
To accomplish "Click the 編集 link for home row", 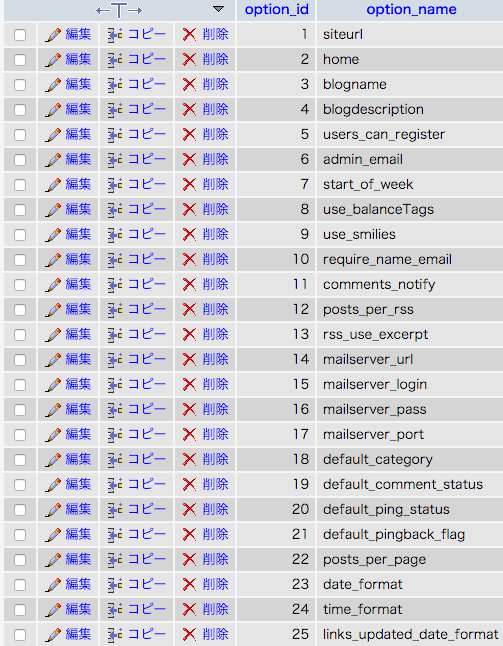I will click(x=78, y=59).
